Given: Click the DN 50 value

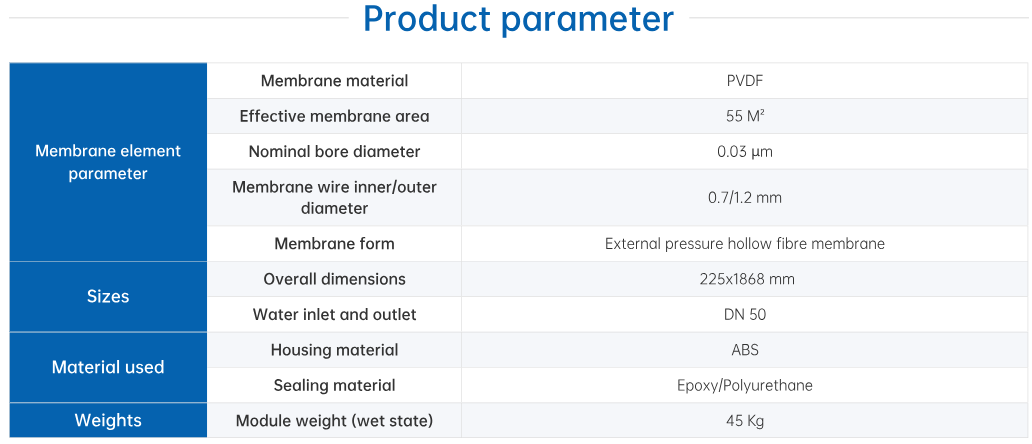Looking at the screenshot, I should (745, 314).
